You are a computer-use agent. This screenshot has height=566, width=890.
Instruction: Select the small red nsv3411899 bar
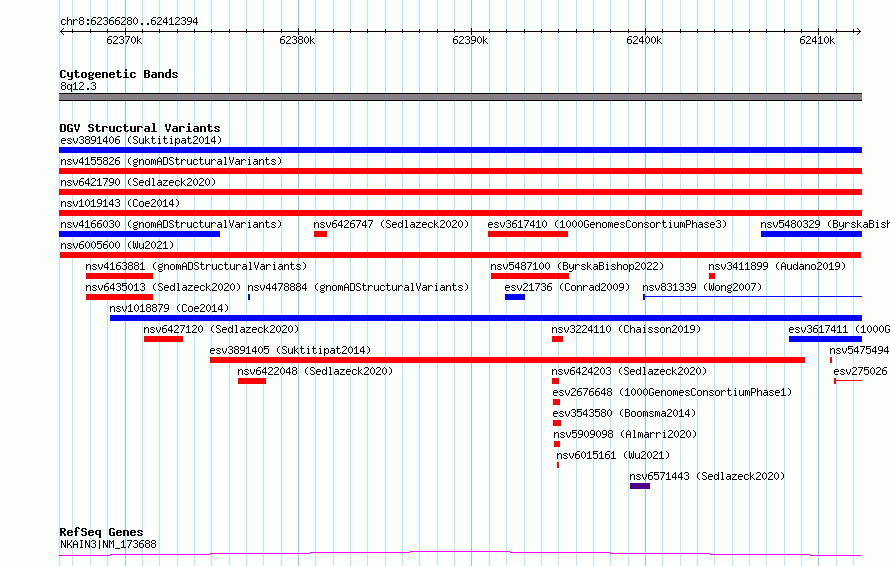click(712, 276)
